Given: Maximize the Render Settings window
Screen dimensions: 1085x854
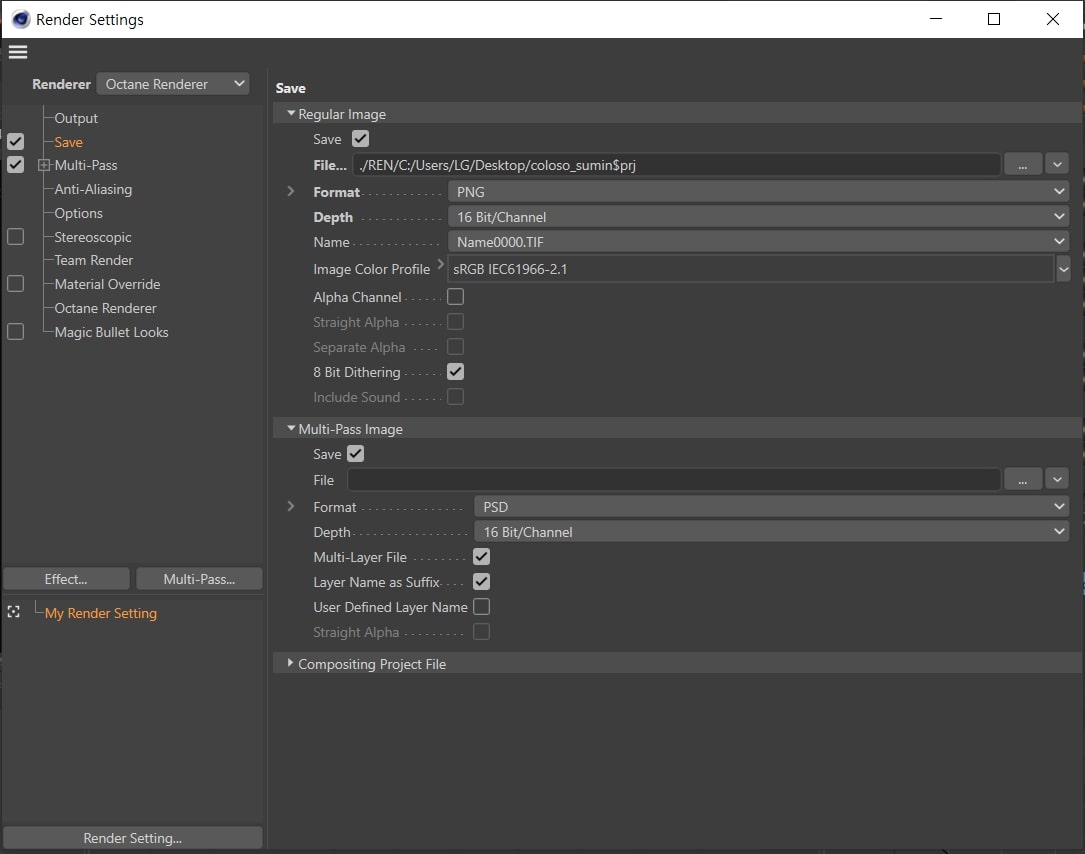Looking at the screenshot, I should coord(994,19).
